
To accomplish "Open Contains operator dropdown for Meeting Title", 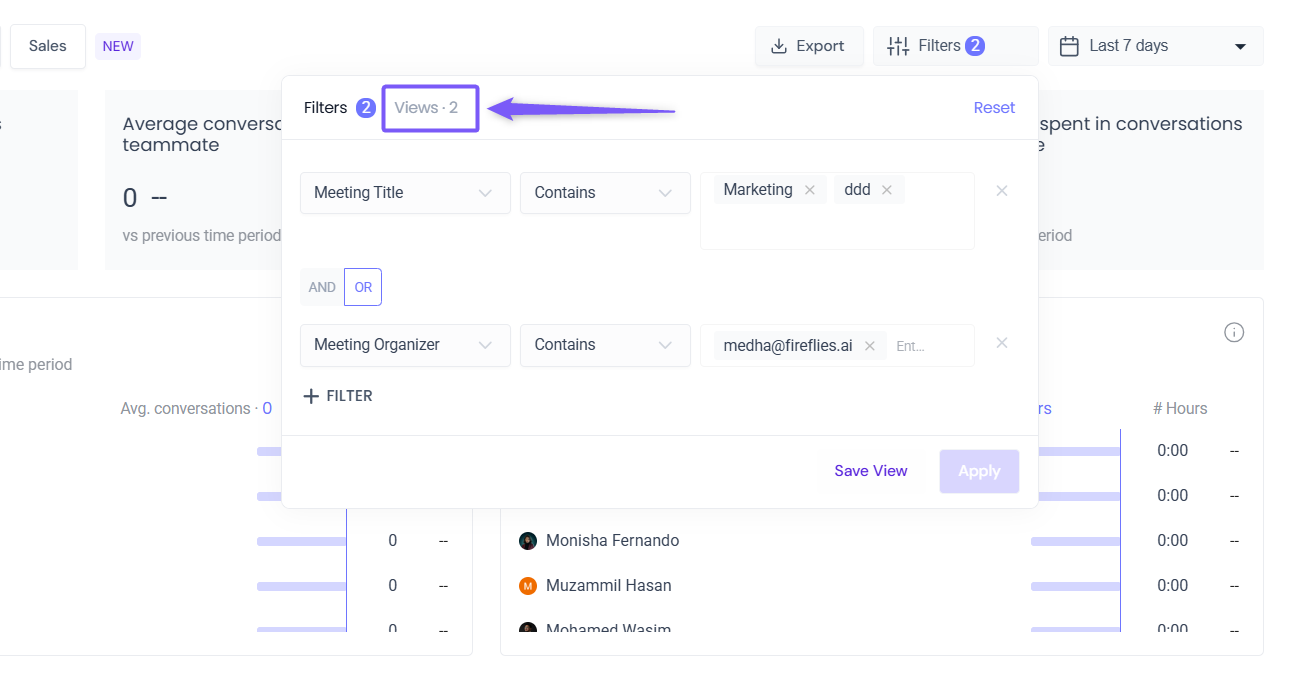I will tap(605, 193).
